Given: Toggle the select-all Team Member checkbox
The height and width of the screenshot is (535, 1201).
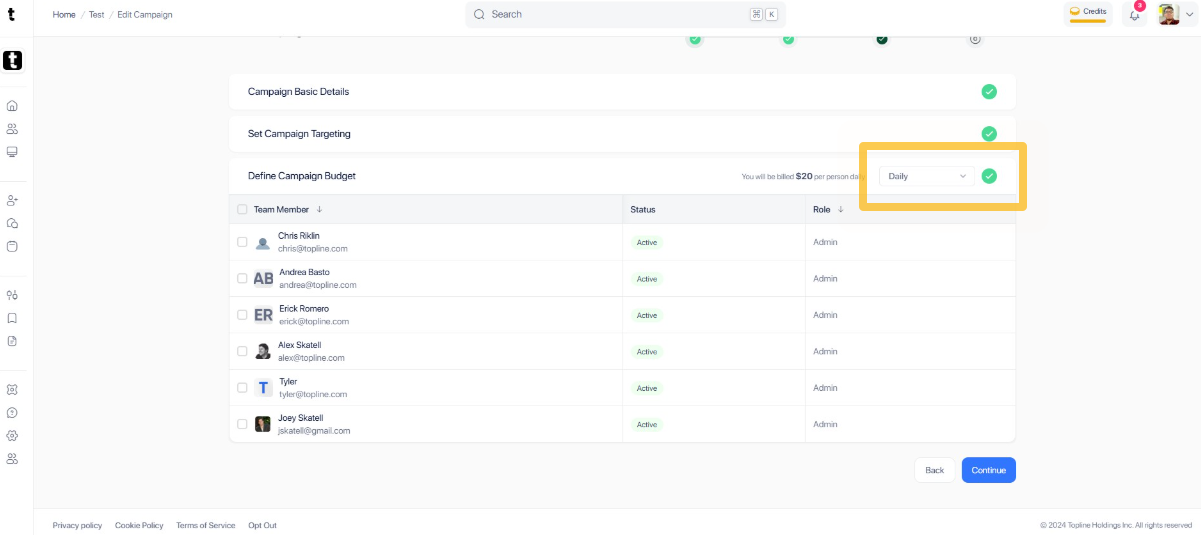Looking at the screenshot, I should [242, 209].
